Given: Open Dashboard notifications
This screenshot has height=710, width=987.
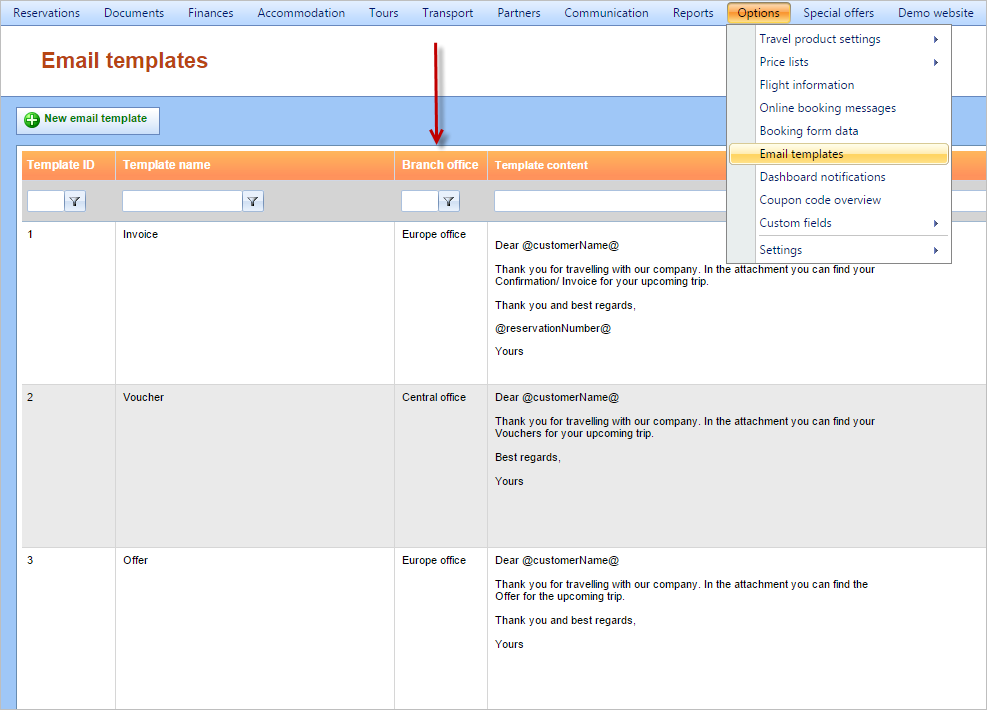Looking at the screenshot, I should tap(839, 177).
